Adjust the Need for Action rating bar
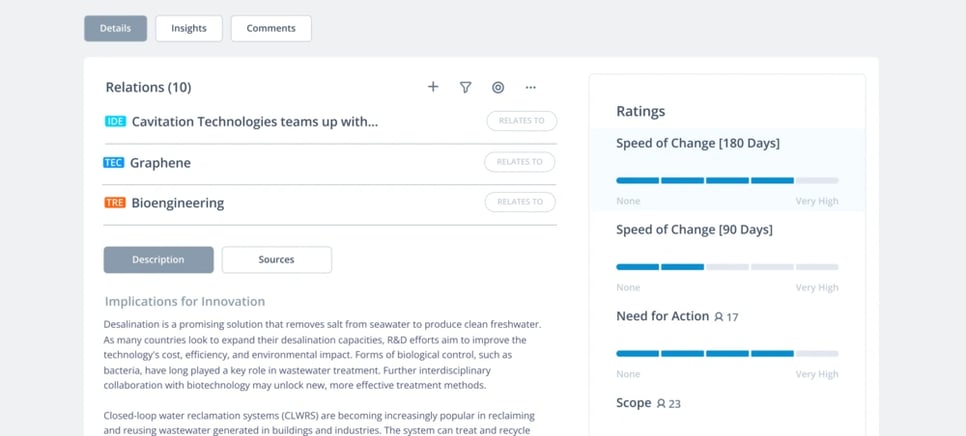966x436 pixels. pyautogui.click(x=727, y=353)
